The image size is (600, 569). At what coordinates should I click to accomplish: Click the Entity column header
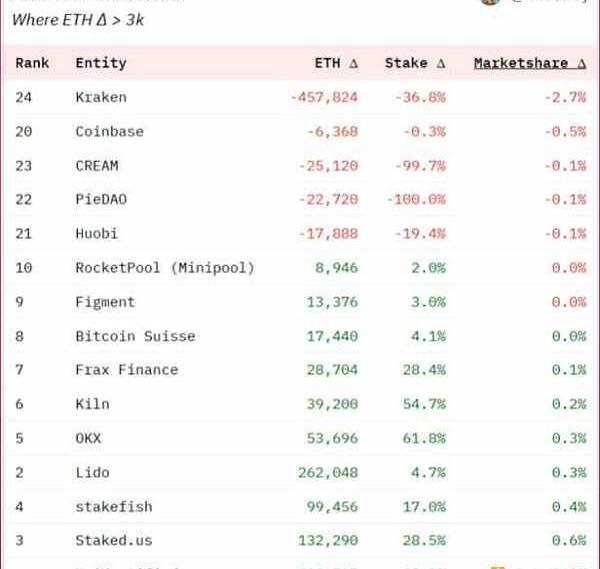(x=101, y=63)
